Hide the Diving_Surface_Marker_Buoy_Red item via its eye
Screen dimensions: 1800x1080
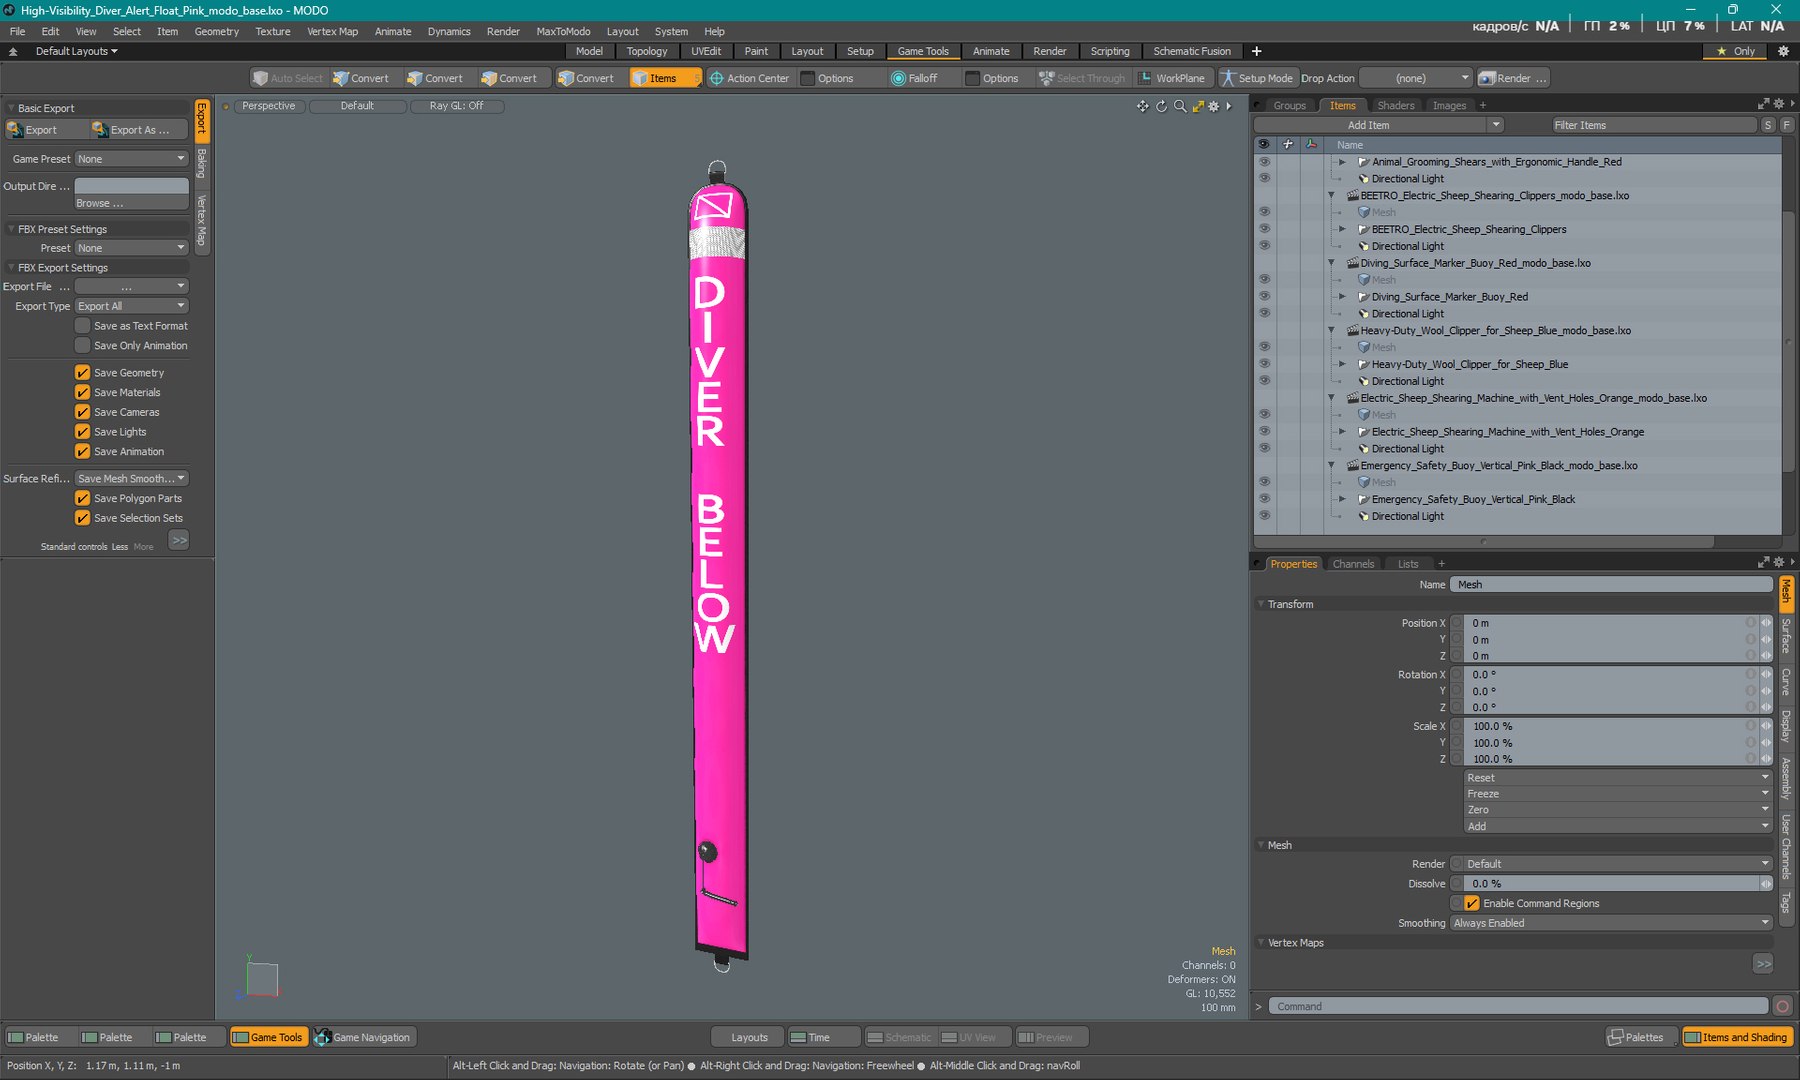[1264, 297]
